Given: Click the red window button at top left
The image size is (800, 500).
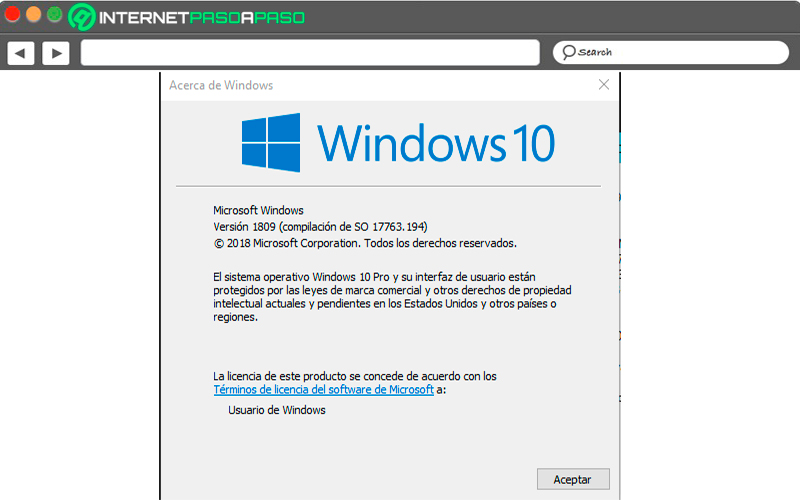Looking at the screenshot, I should point(12,14).
